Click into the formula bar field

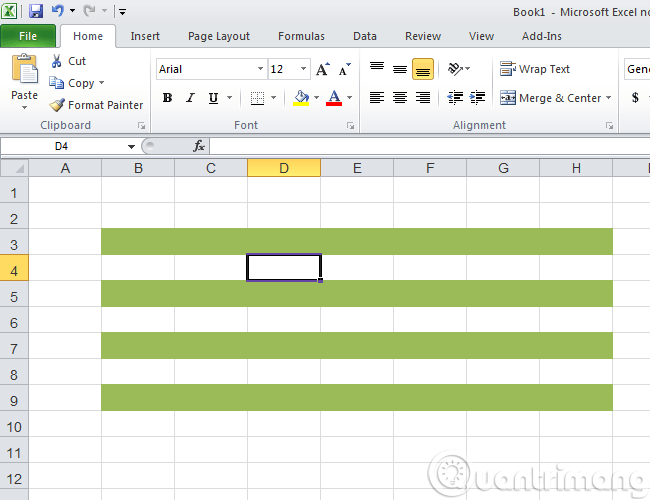(429, 146)
